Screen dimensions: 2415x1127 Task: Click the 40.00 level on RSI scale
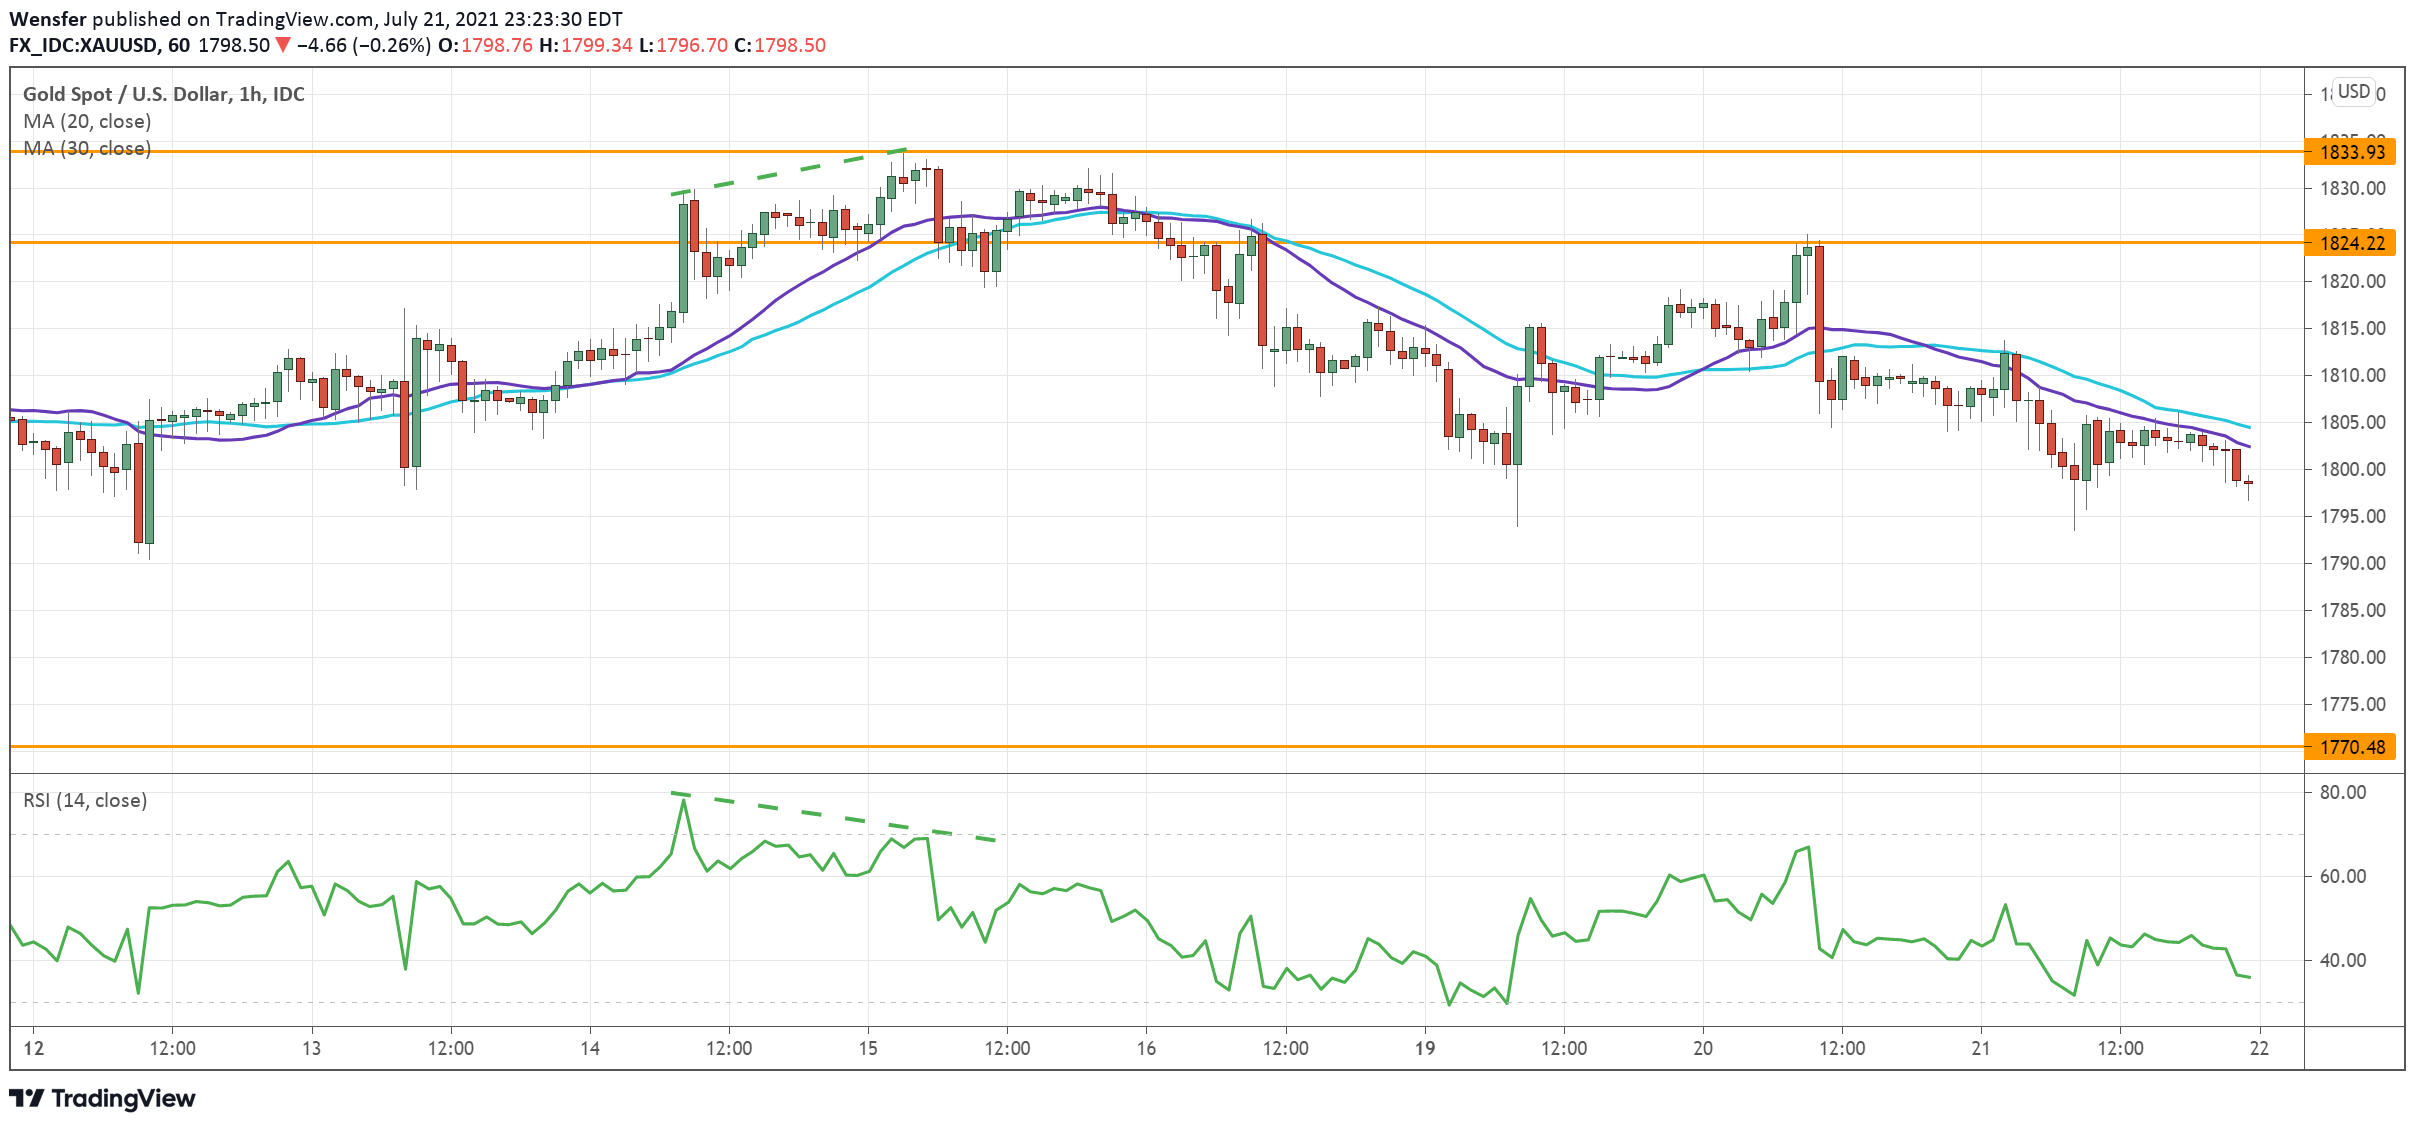coord(2342,960)
